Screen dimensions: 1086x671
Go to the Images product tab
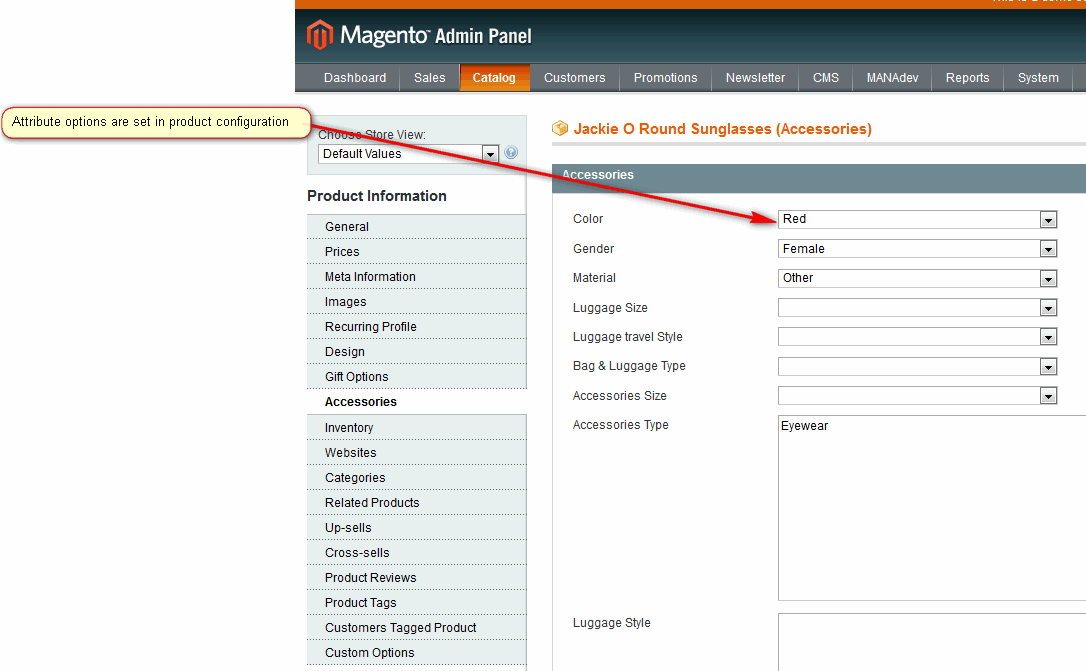[416, 302]
